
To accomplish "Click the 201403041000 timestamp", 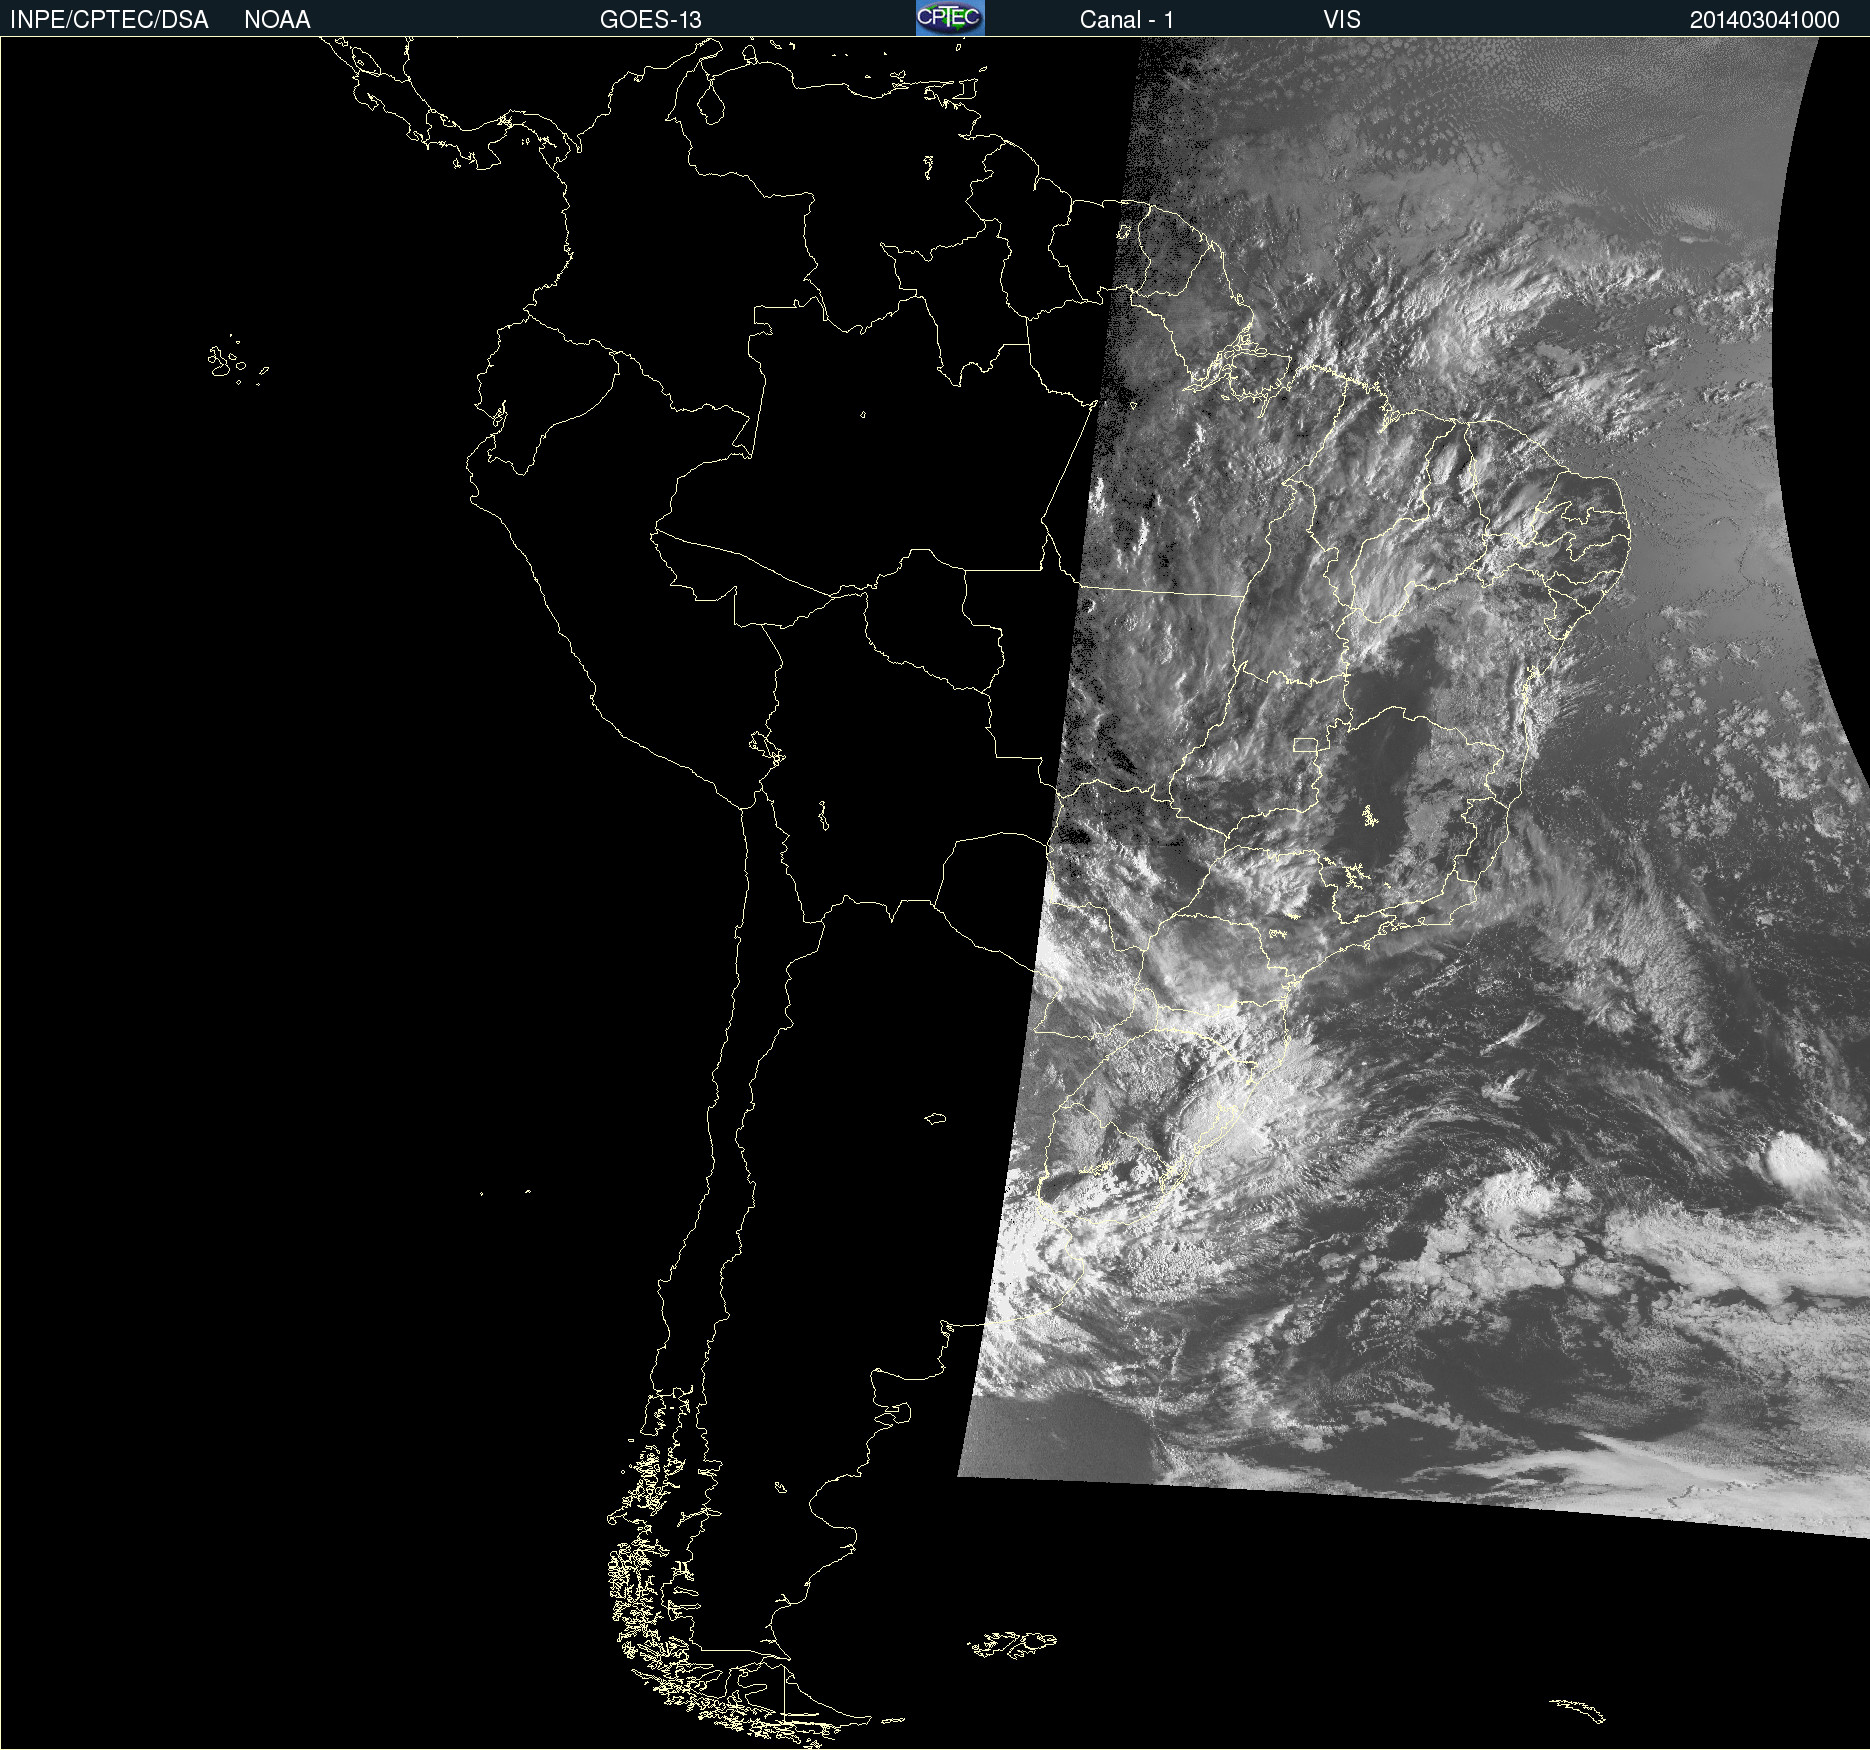I will 1764,20.
